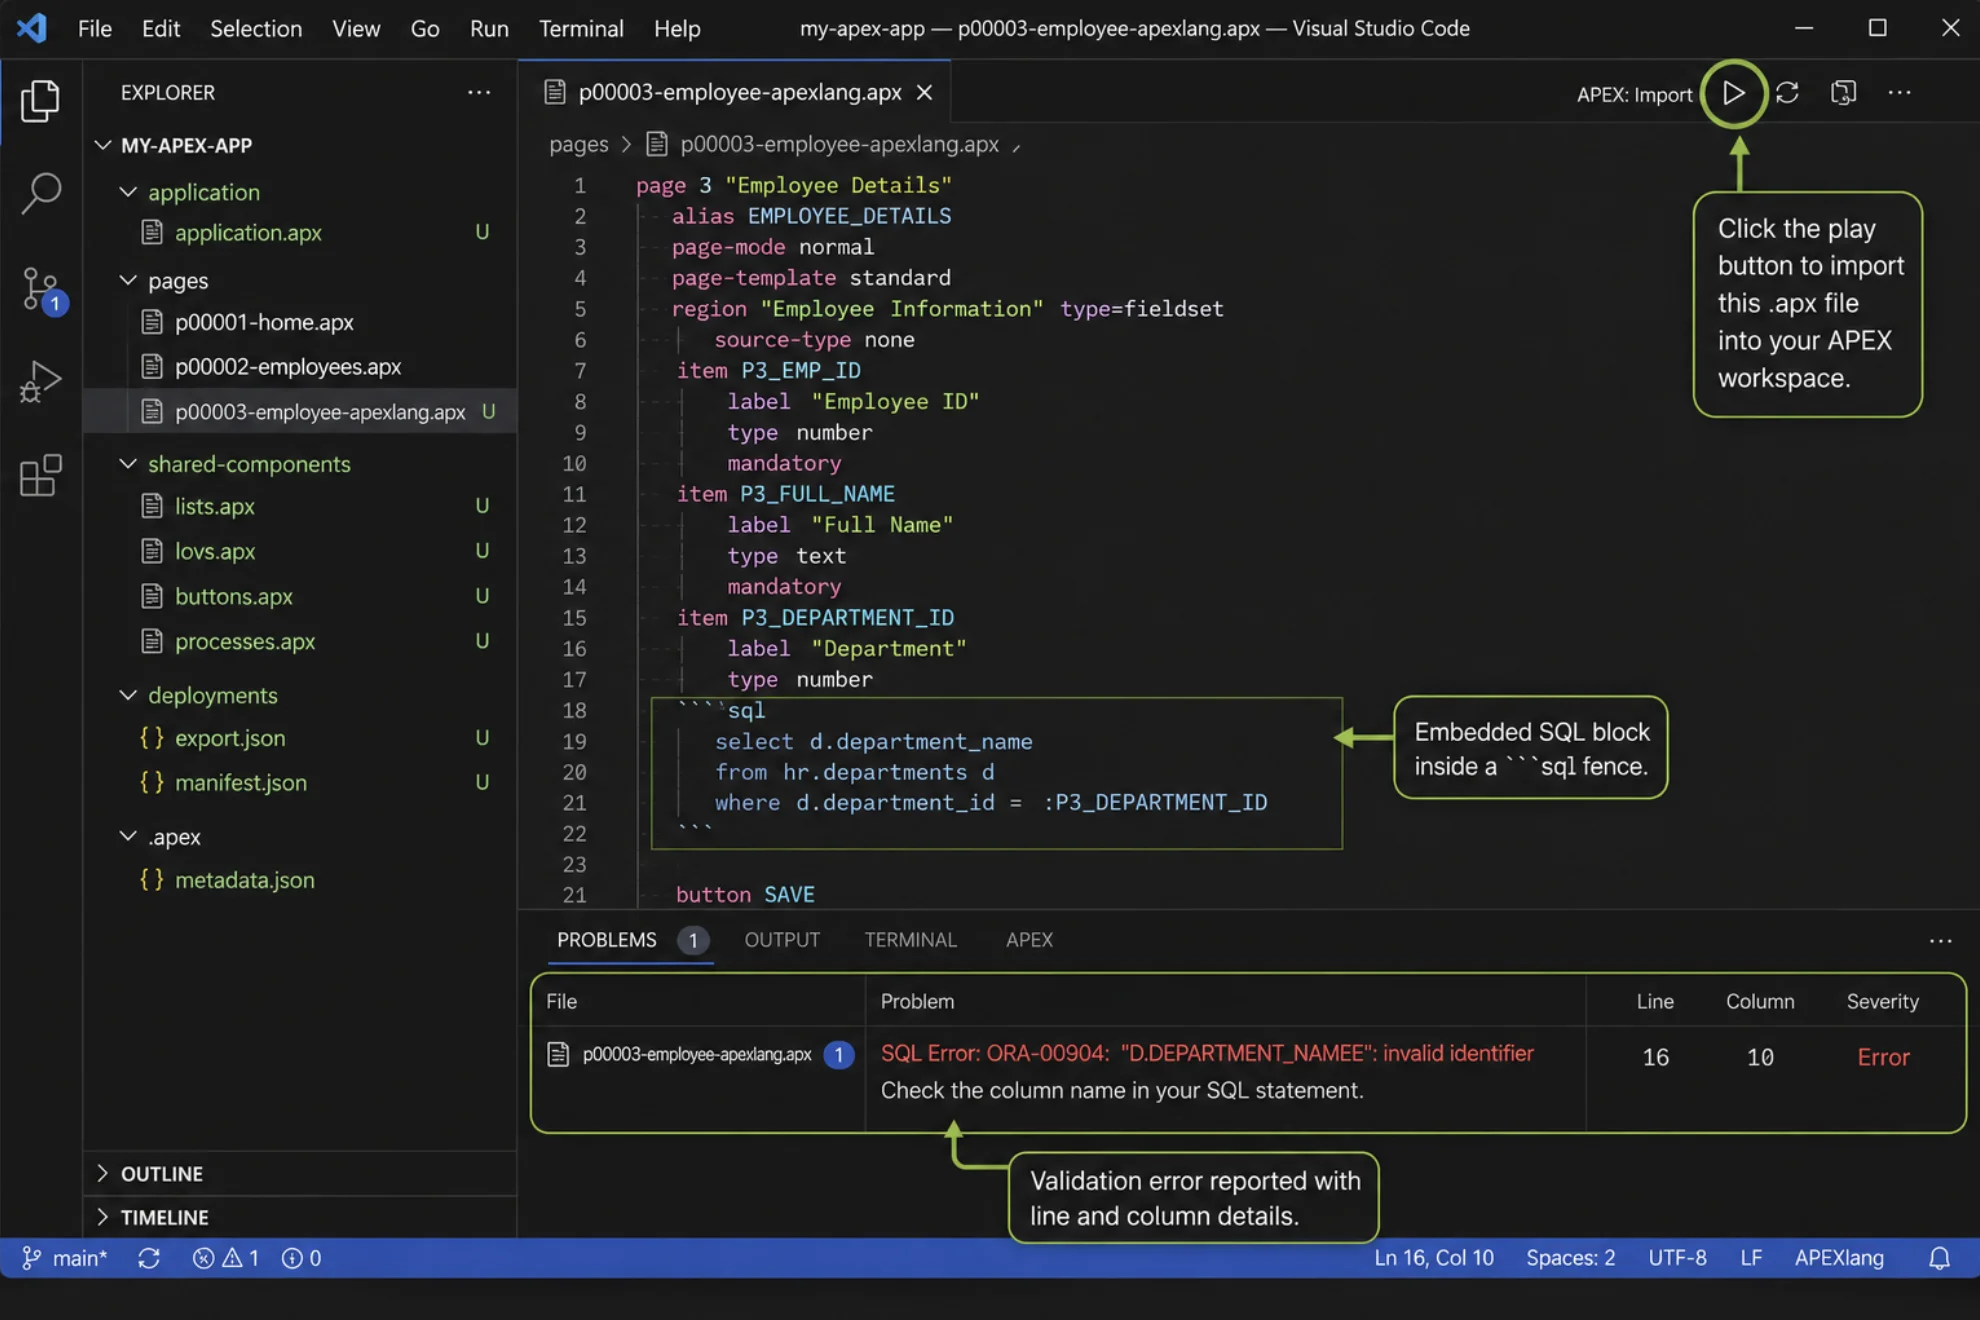Close the p00003-employee-apexlang.apx tab
Screen dimensions: 1980x1320
click(925, 92)
